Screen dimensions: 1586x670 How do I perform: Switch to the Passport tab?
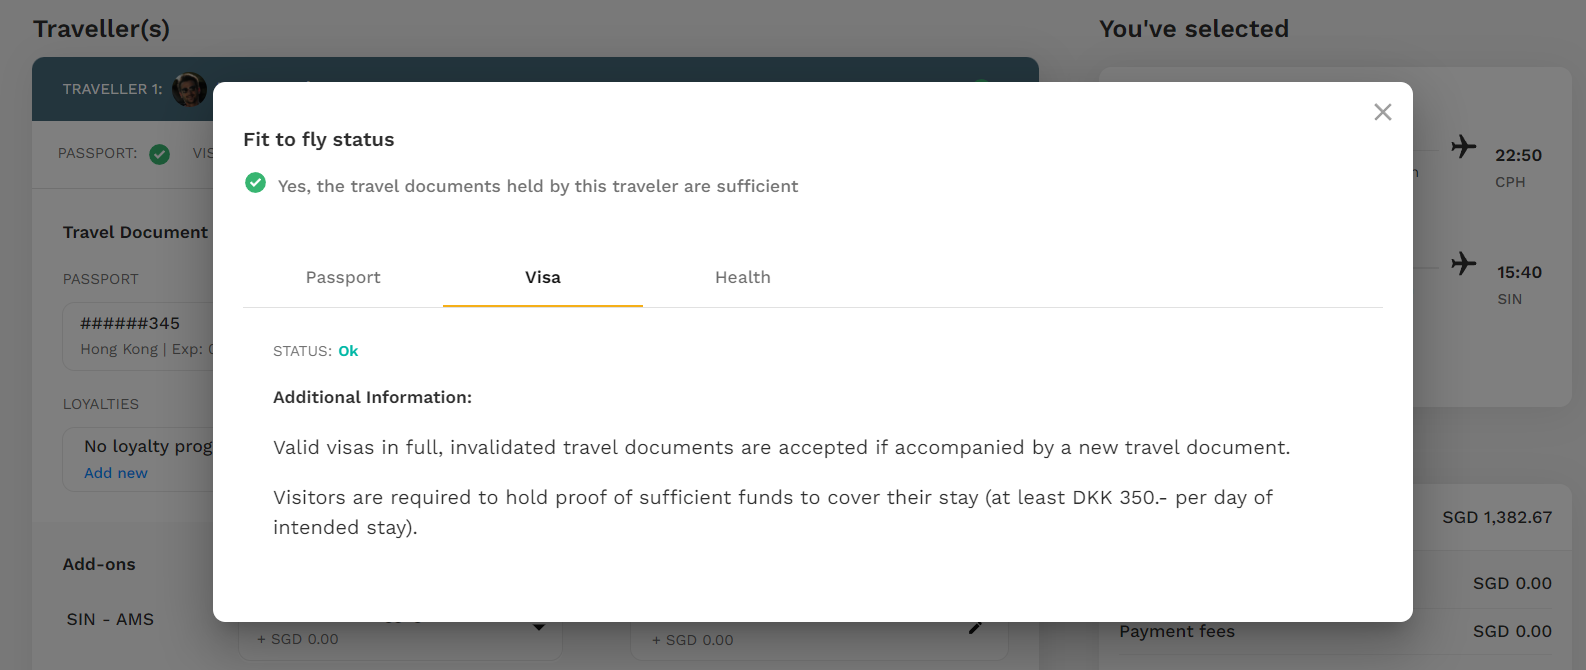pos(343,277)
